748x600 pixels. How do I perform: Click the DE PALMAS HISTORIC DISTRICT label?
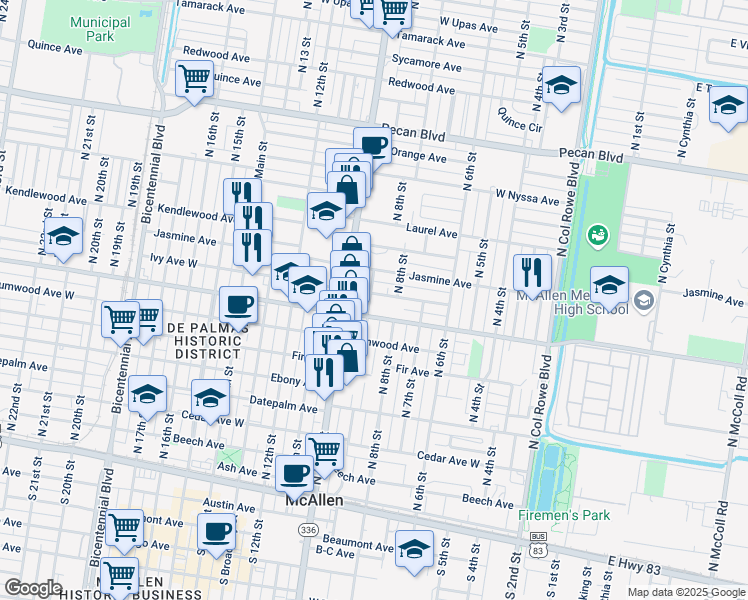point(206,341)
